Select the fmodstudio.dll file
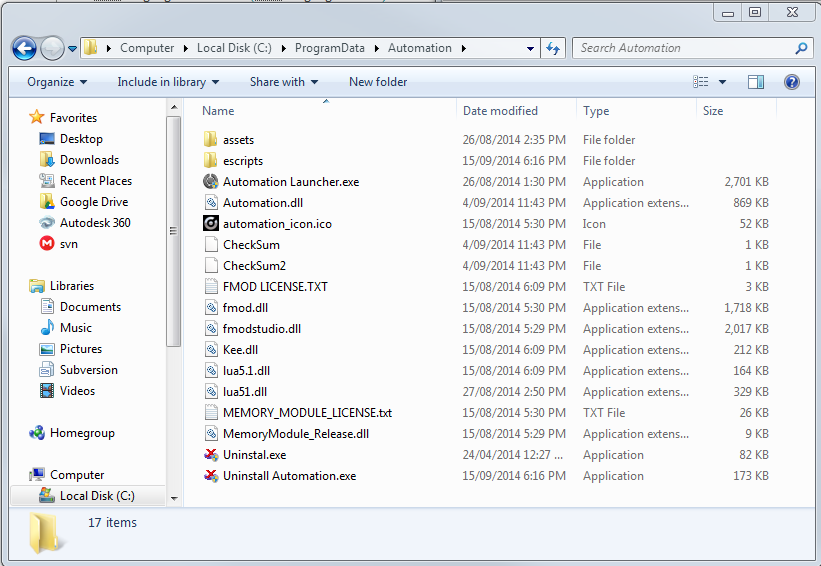Screen dimensions: 821x566 click(262, 329)
